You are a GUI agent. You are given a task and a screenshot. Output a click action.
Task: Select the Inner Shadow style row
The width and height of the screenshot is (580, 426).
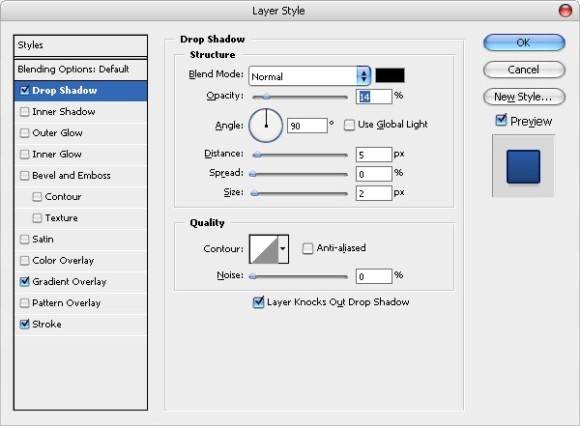tap(81, 112)
